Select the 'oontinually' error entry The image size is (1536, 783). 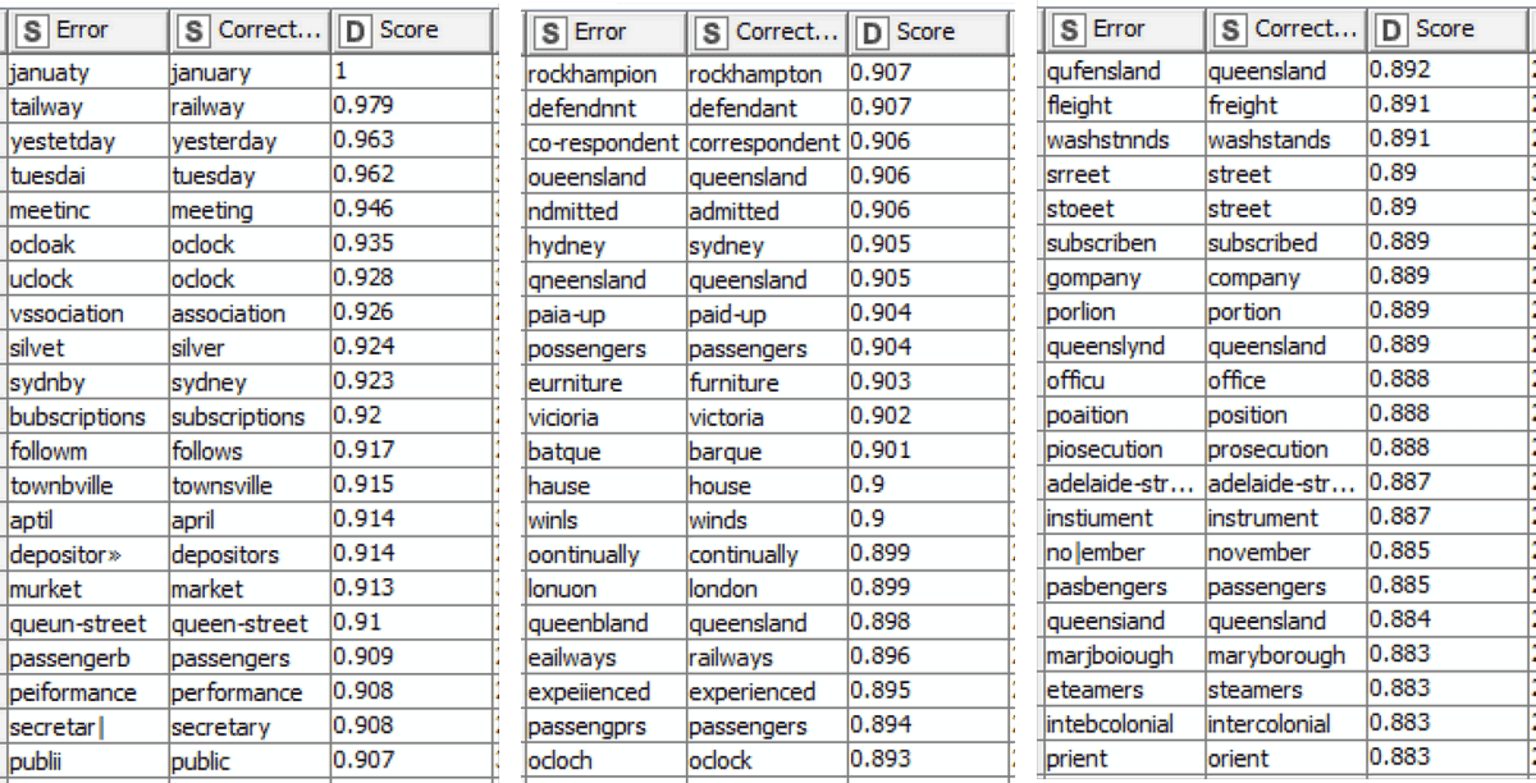605,554
